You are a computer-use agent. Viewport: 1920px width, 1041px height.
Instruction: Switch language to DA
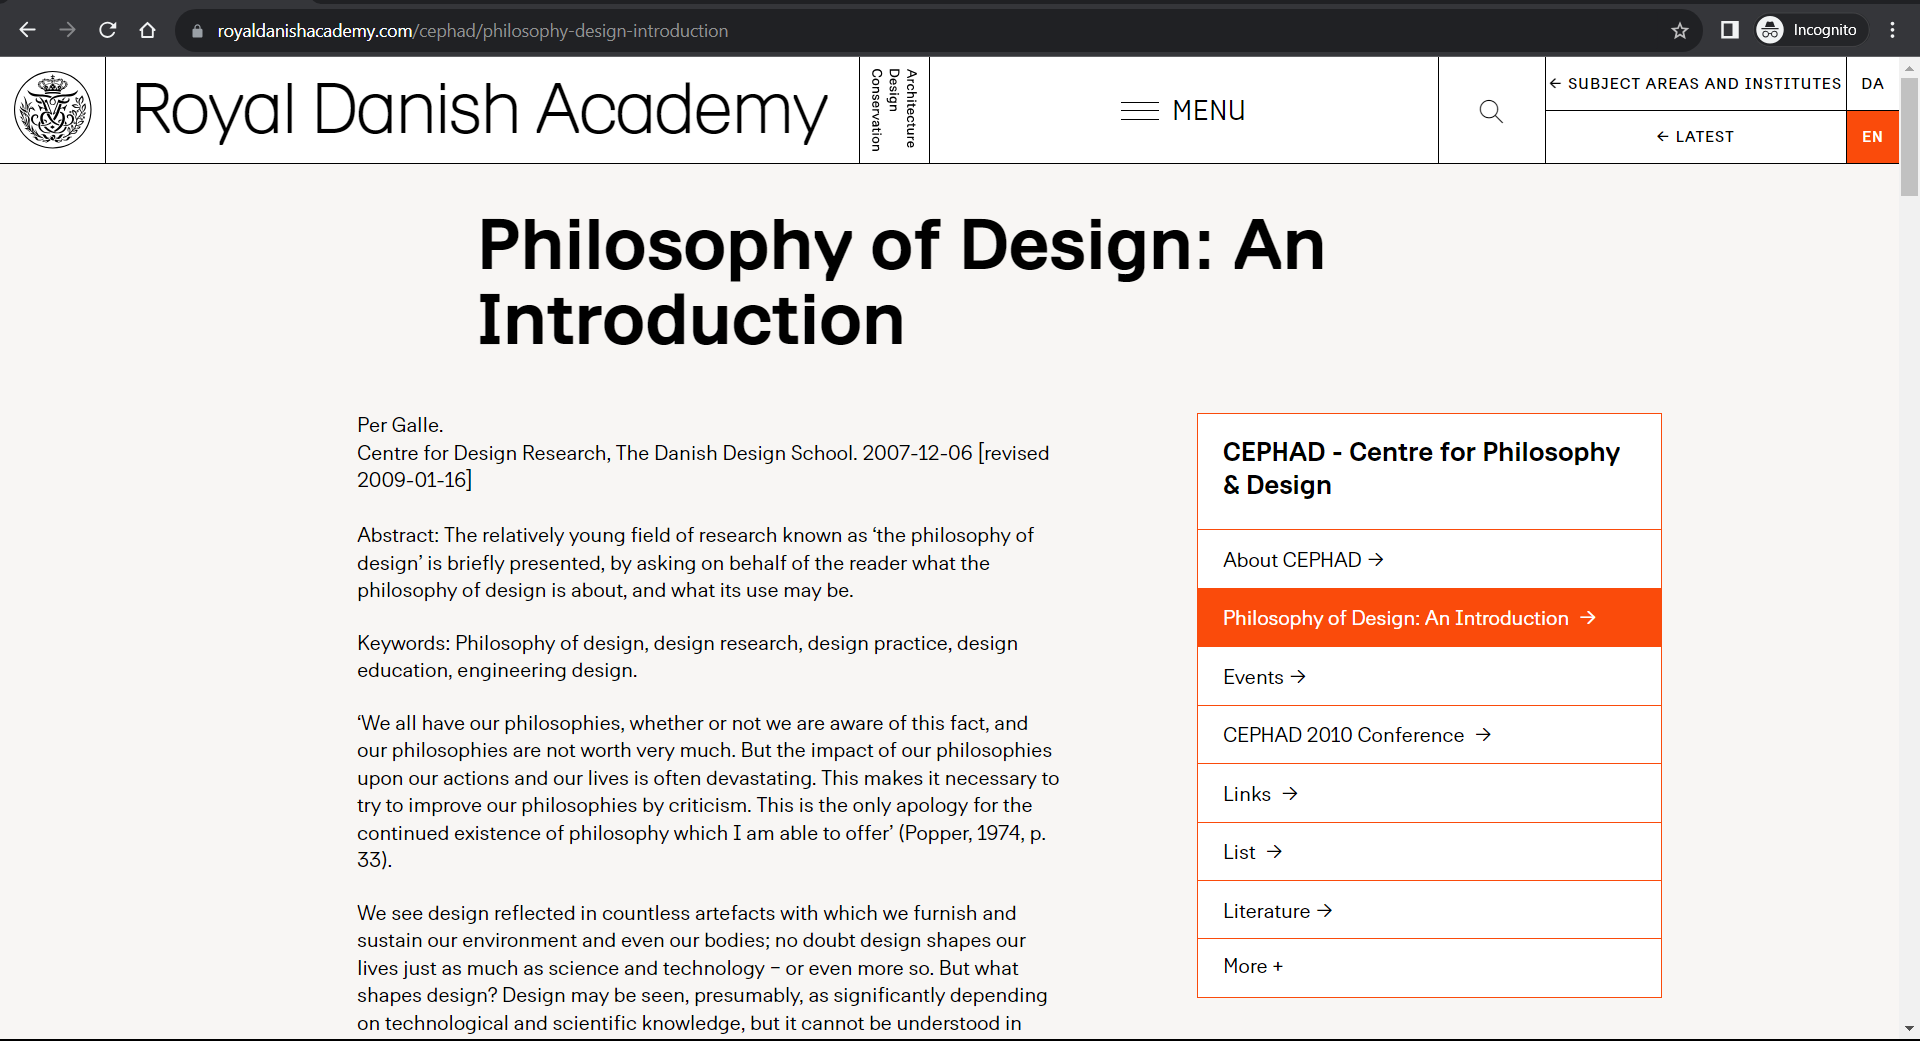(x=1871, y=83)
